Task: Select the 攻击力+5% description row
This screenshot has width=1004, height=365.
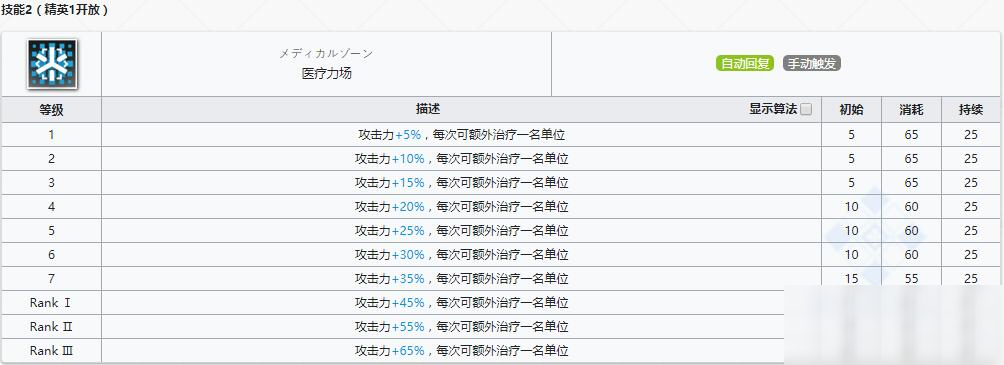Action: [x=461, y=135]
